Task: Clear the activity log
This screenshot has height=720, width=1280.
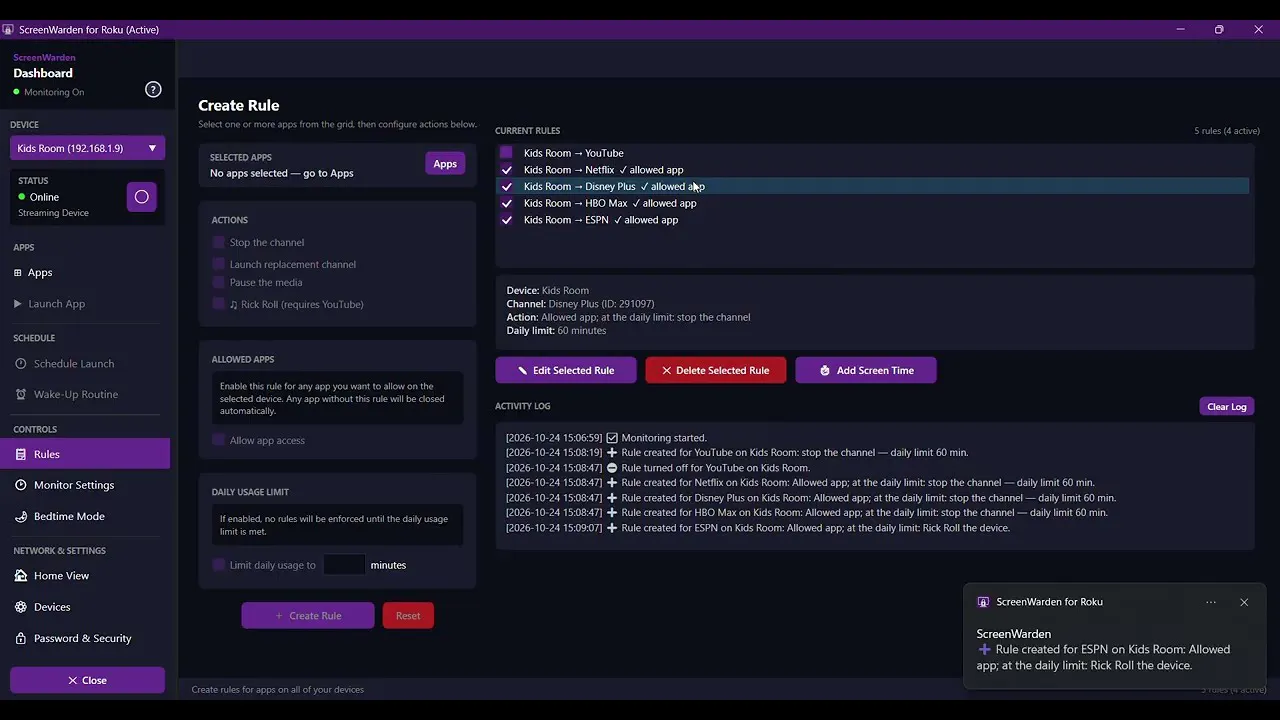Action: 1227,407
